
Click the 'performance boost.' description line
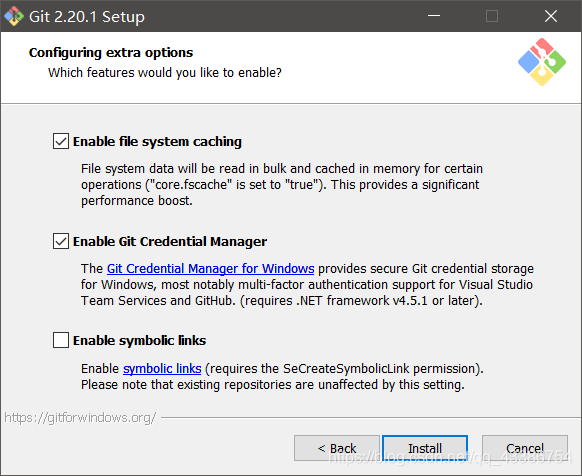click(x=137, y=200)
